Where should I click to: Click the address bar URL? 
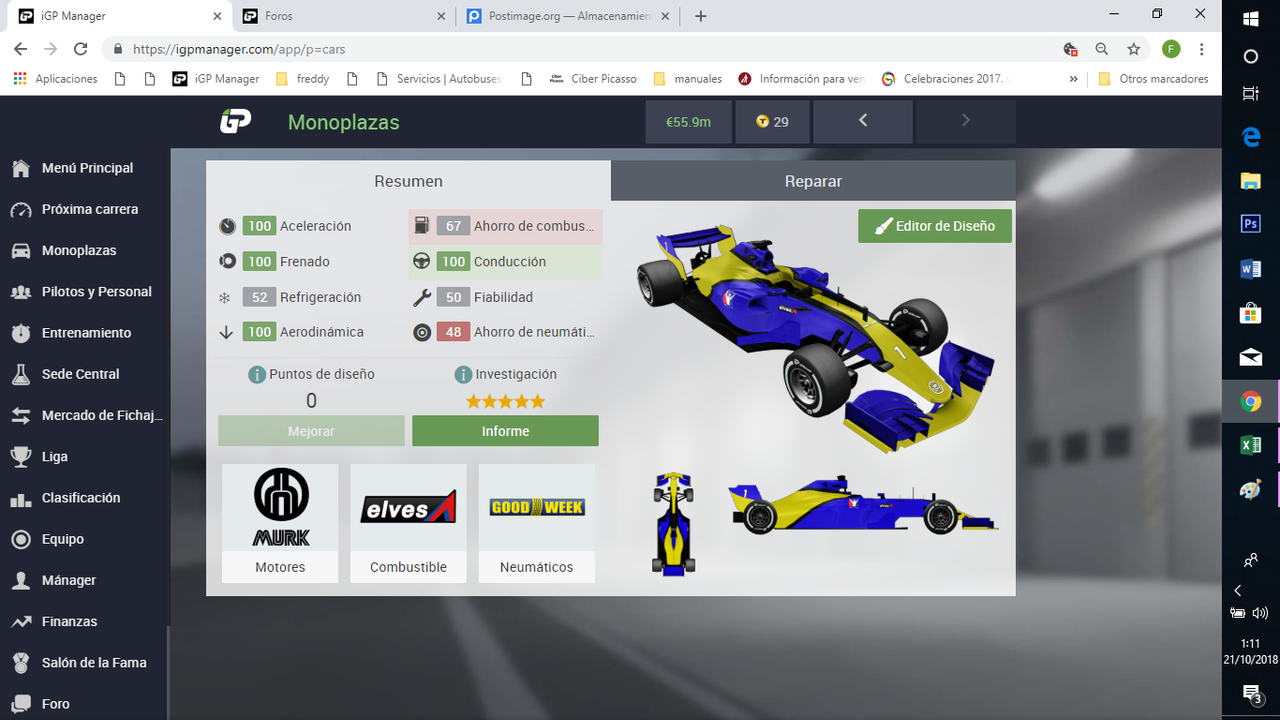tap(239, 49)
